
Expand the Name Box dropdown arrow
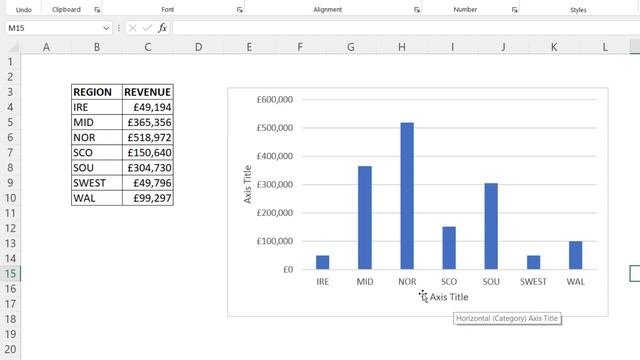point(106,28)
